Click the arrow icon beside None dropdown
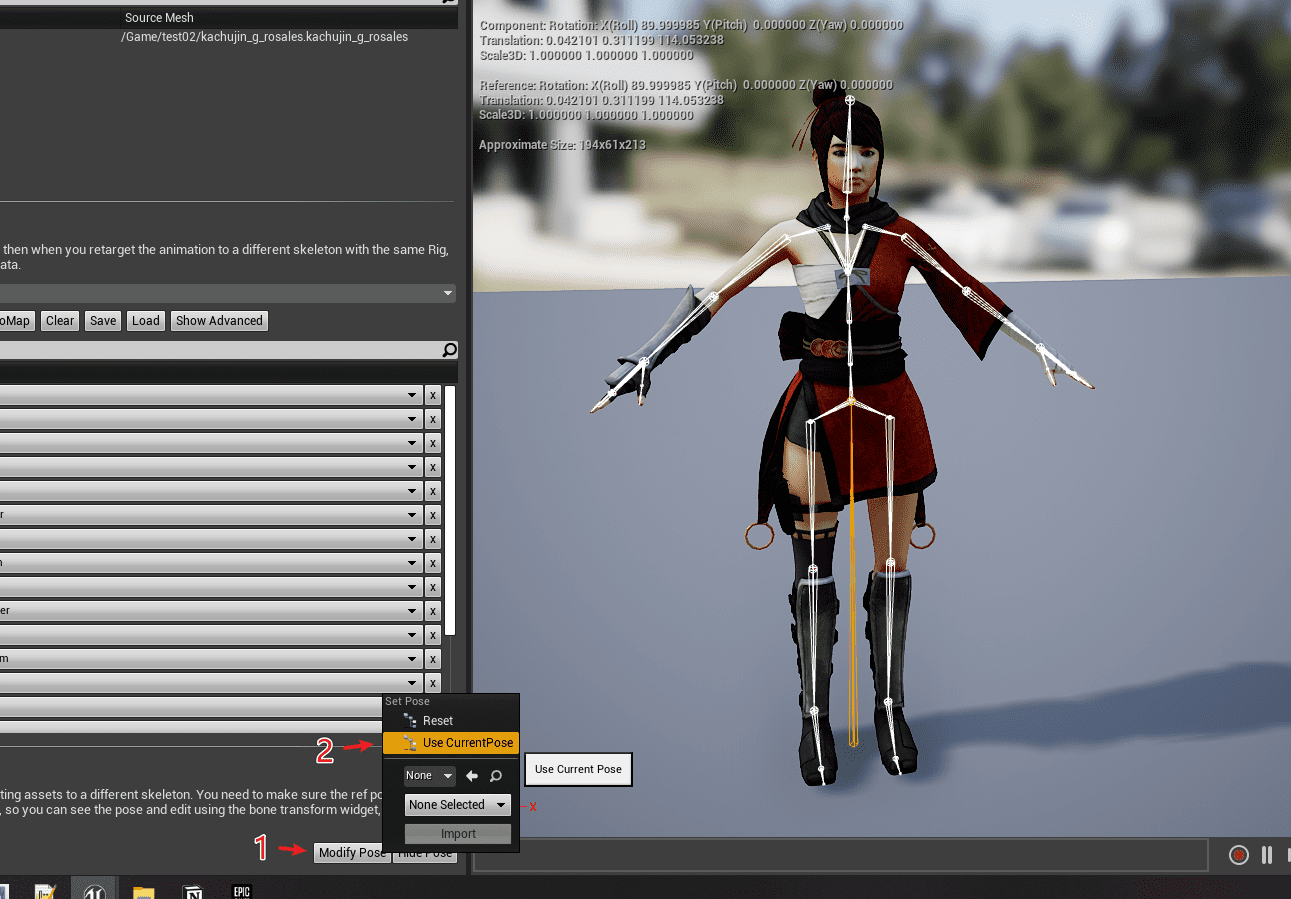The height and width of the screenshot is (899, 1291). coord(472,776)
